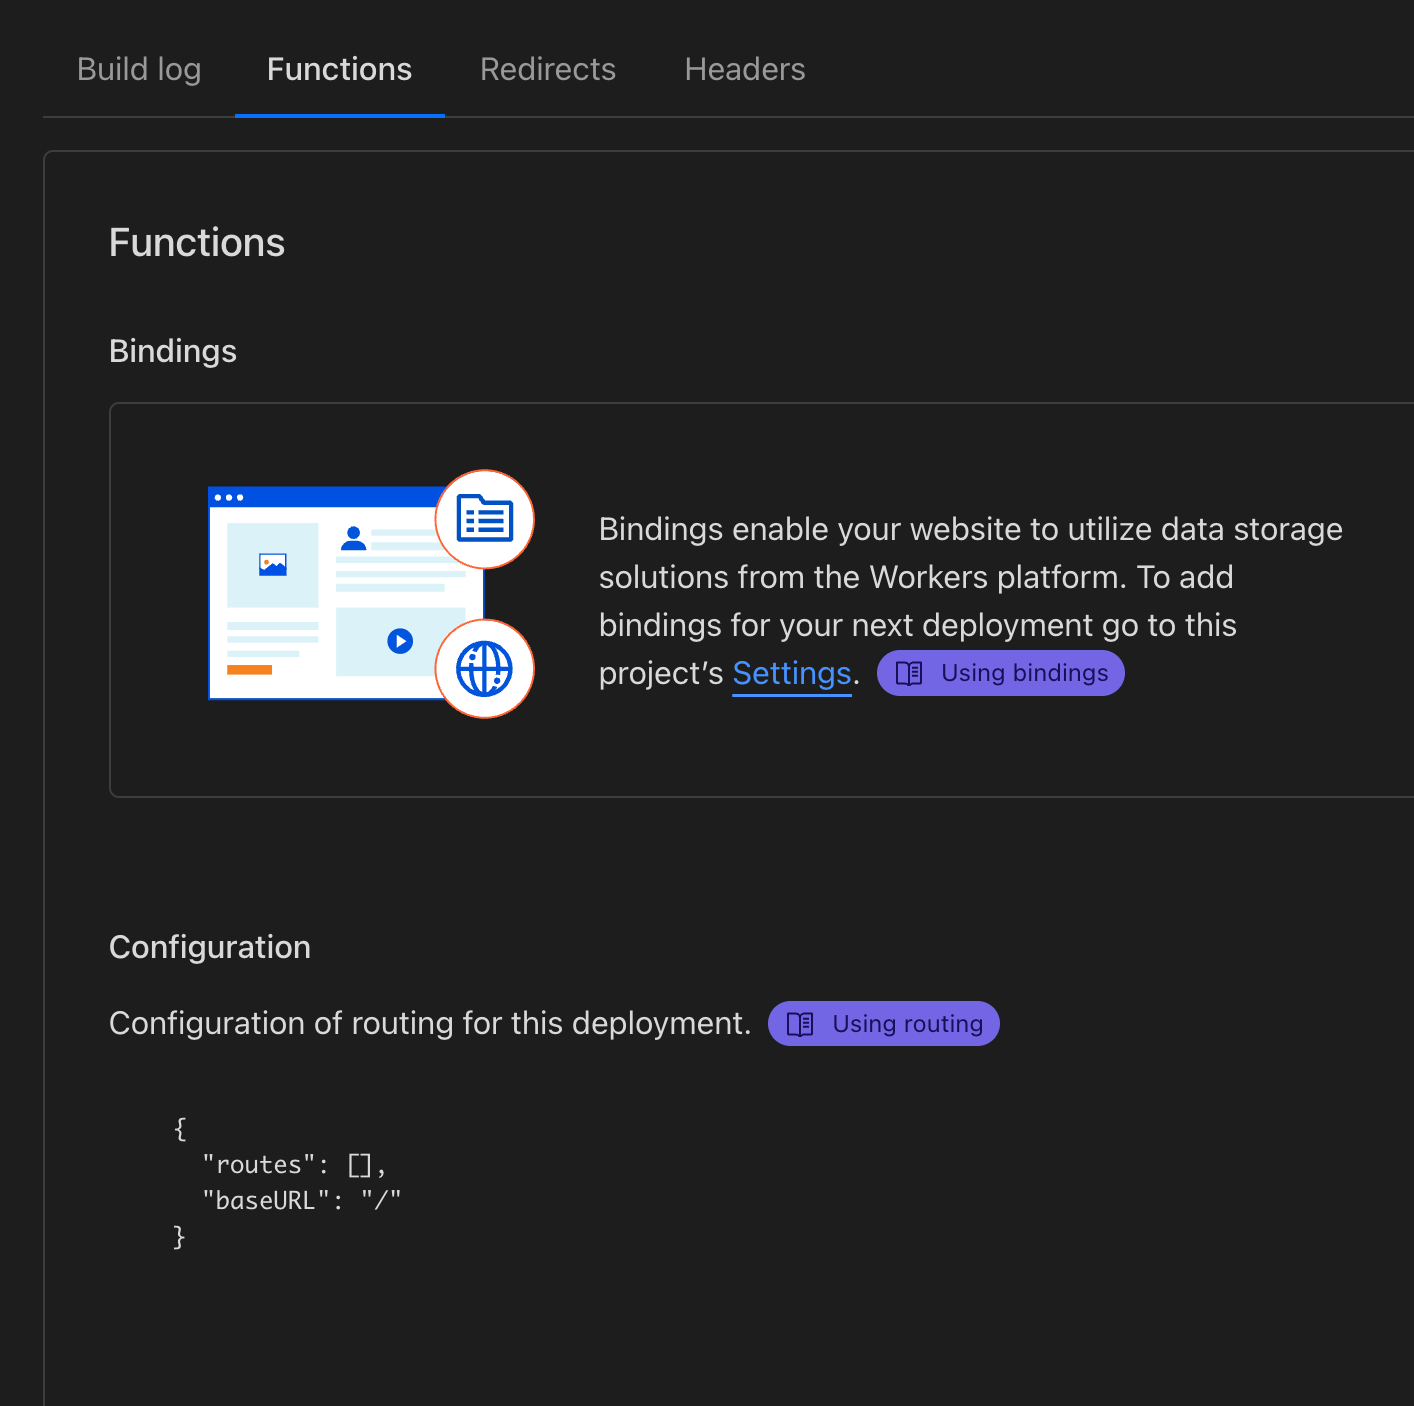Go to the Headers tab
This screenshot has height=1406, width=1414.
(745, 69)
